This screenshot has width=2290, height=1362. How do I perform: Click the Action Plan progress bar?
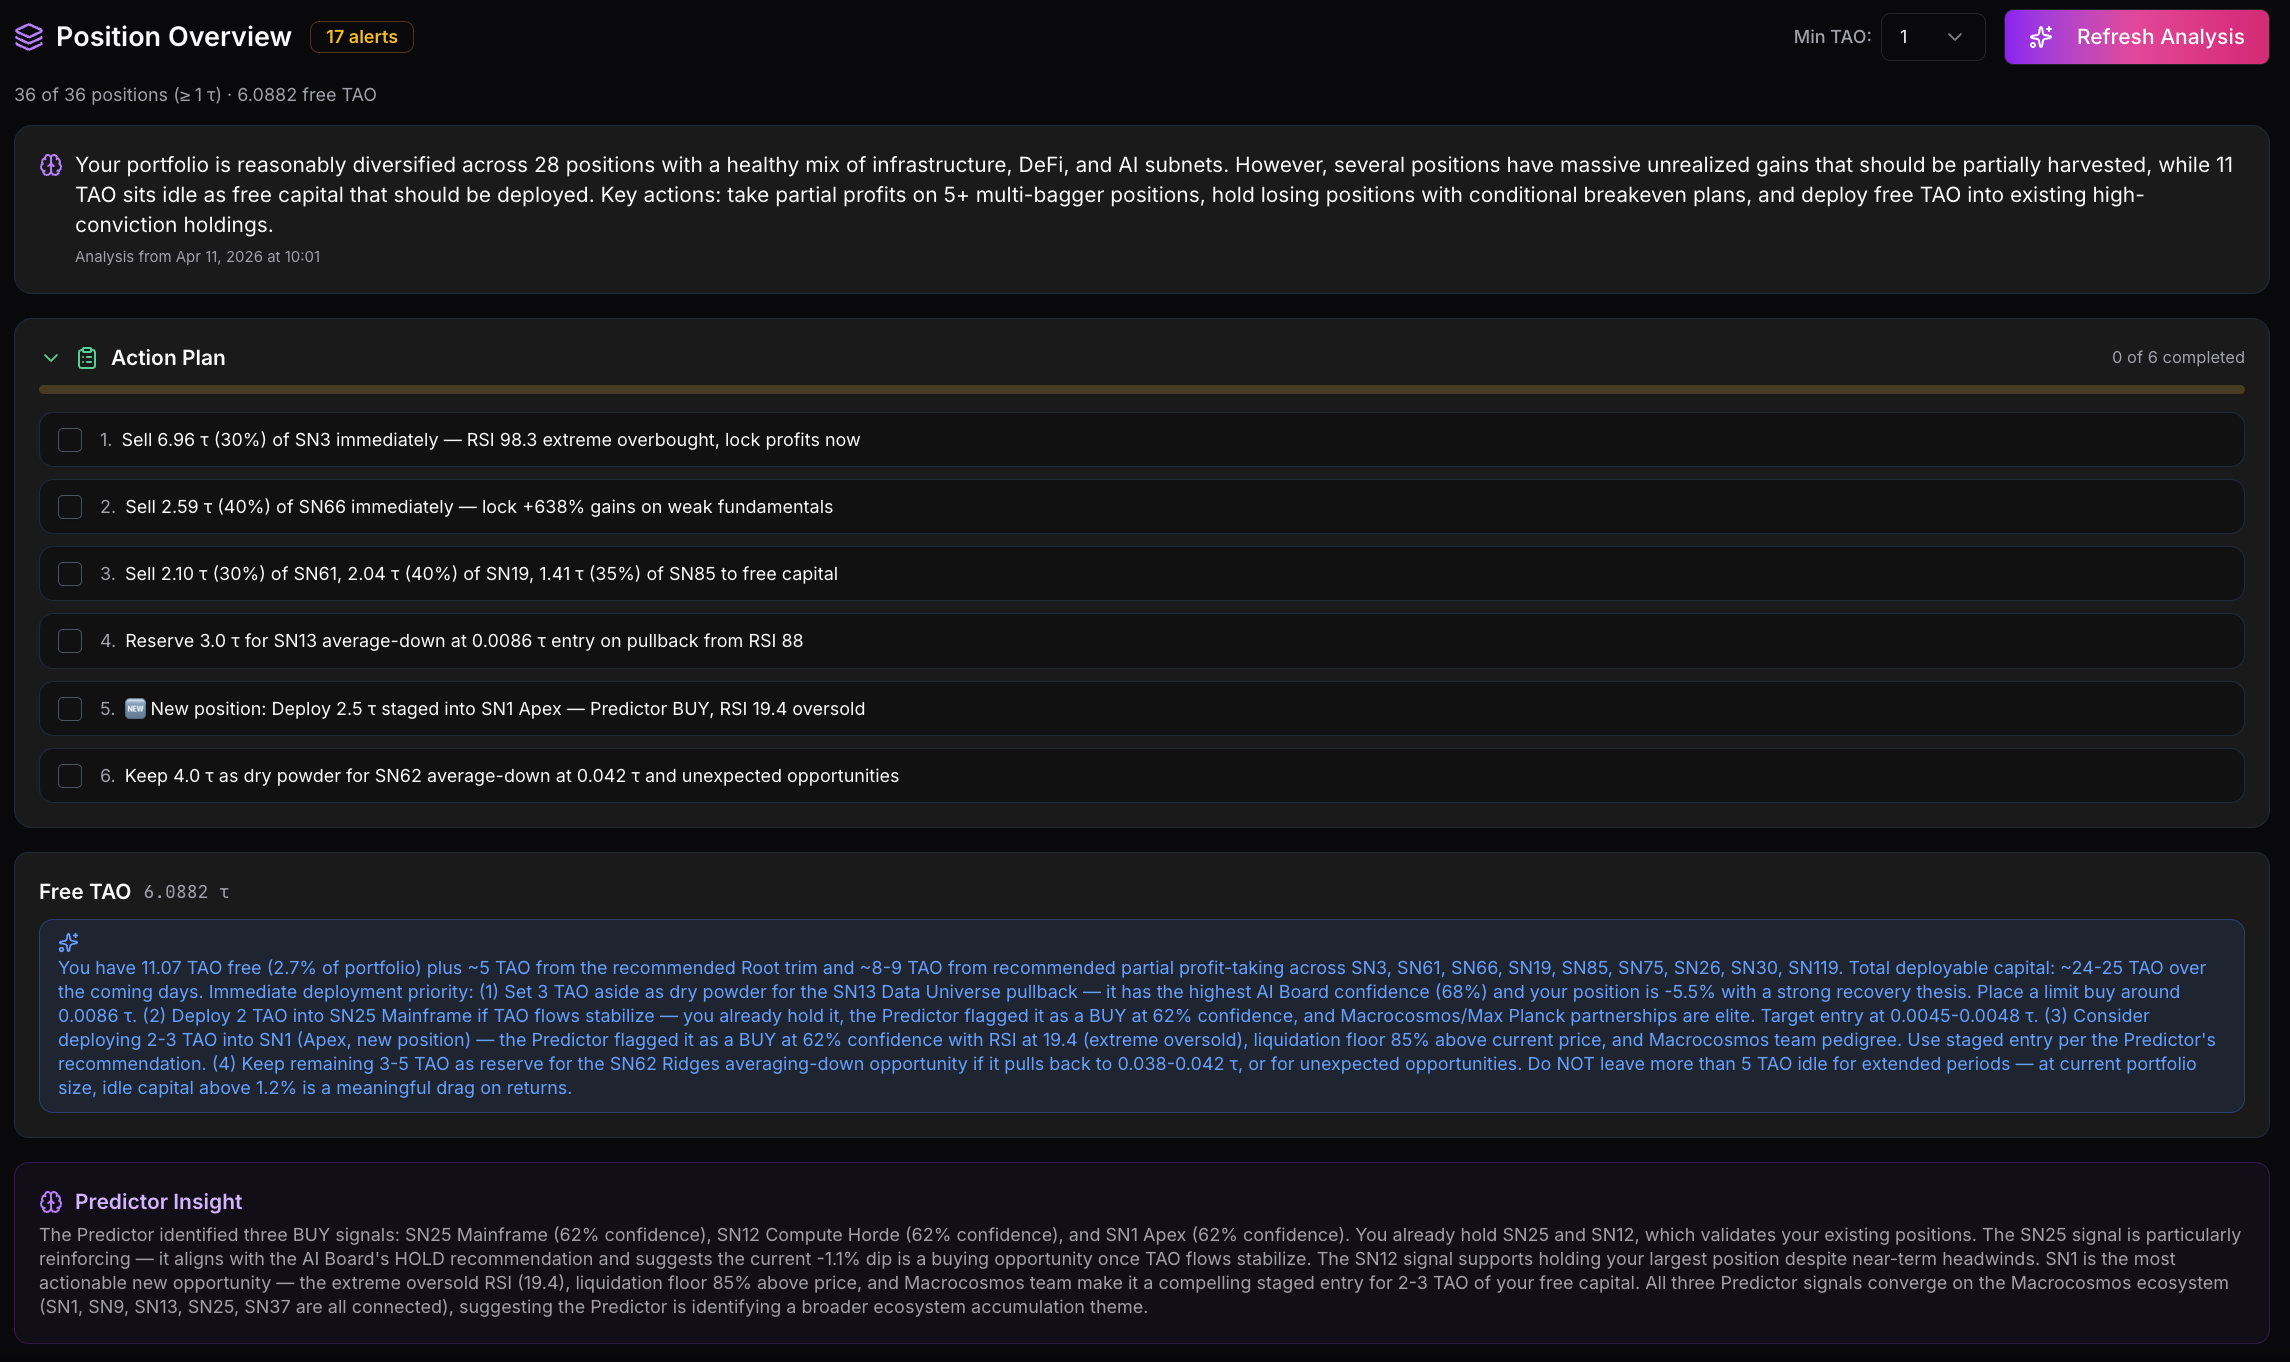tap(1142, 390)
